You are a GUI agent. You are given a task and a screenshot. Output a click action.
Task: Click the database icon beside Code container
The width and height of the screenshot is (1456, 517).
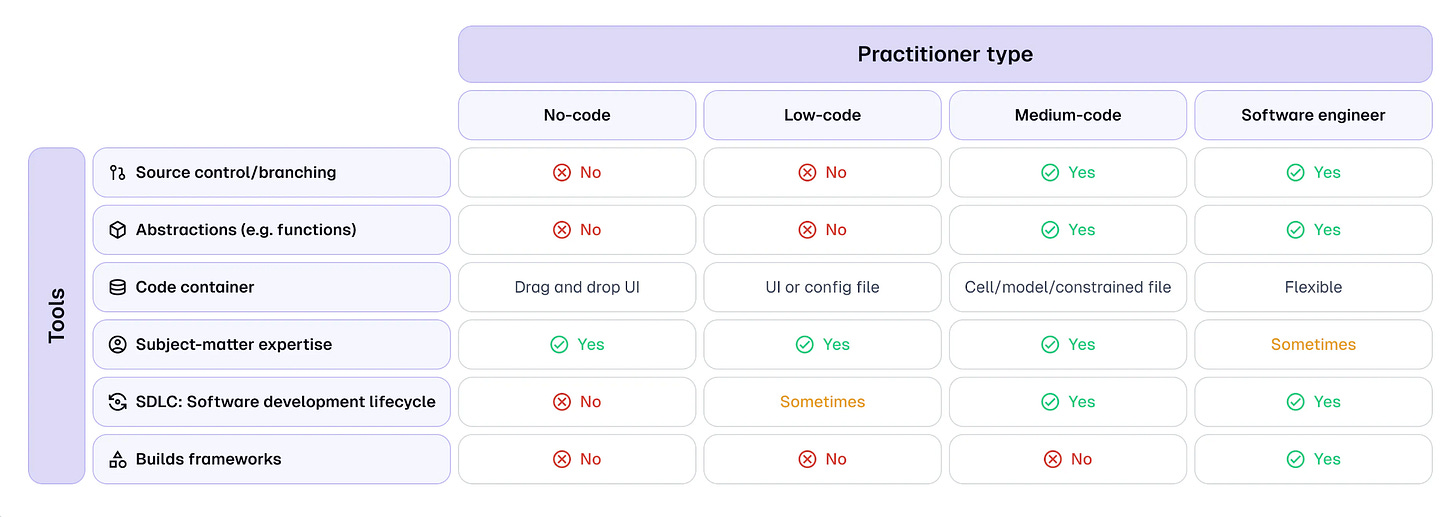click(117, 287)
